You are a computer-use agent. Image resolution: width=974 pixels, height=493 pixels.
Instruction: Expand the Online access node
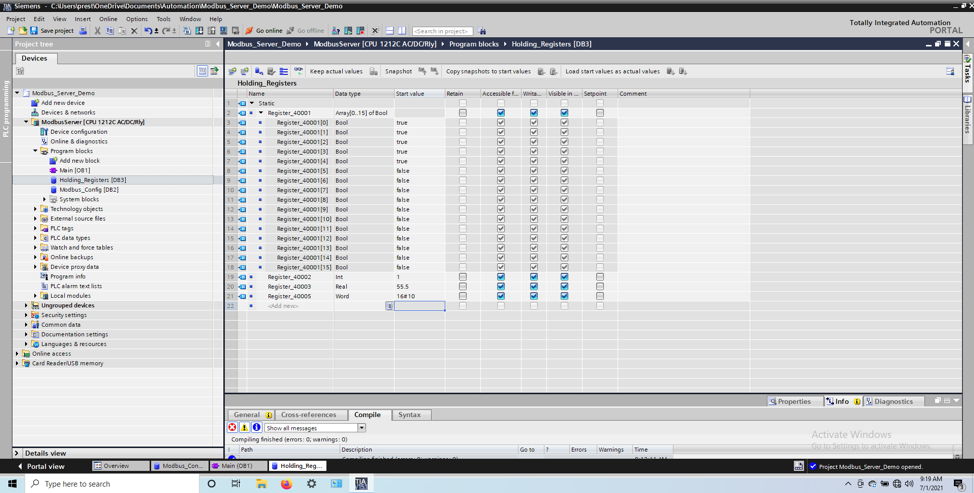pos(17,353)
